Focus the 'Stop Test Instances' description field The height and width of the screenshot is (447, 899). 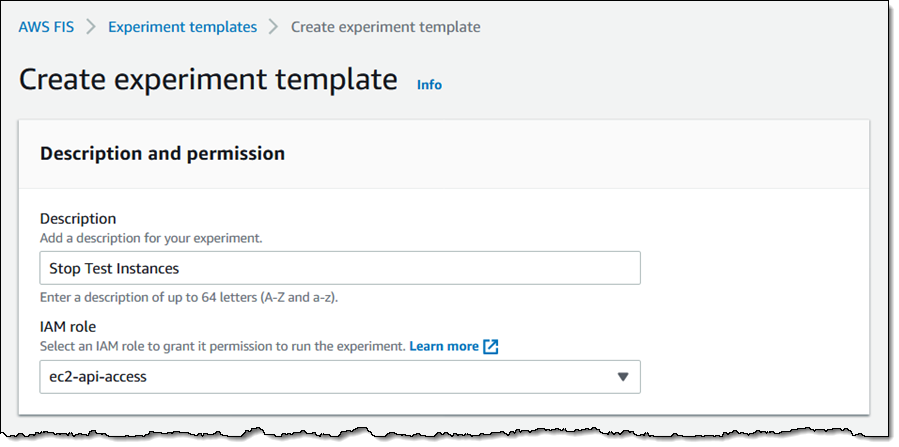340,268
